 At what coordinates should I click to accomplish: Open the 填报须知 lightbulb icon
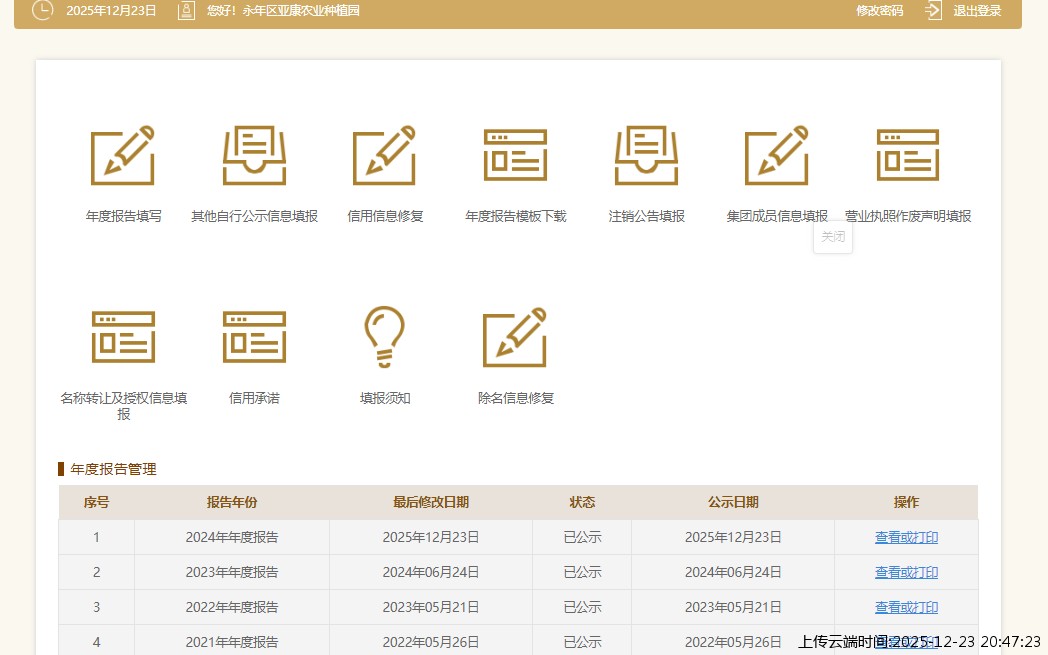point(385,336)
